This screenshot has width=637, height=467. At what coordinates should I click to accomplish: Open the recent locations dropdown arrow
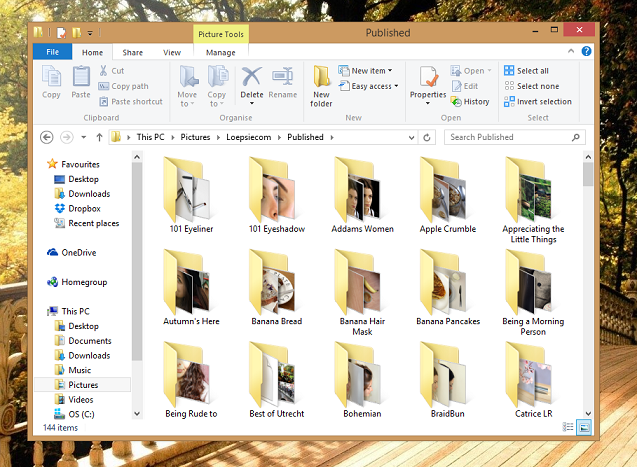83,137
